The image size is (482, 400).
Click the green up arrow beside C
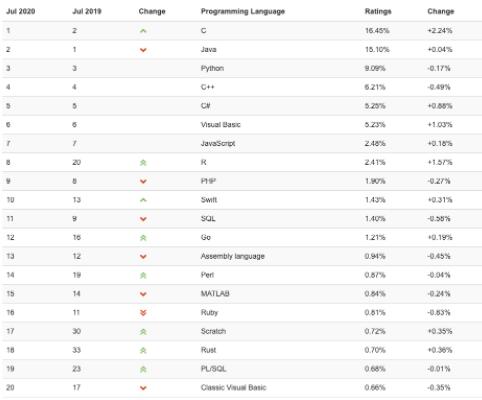(x=143, y=31)
